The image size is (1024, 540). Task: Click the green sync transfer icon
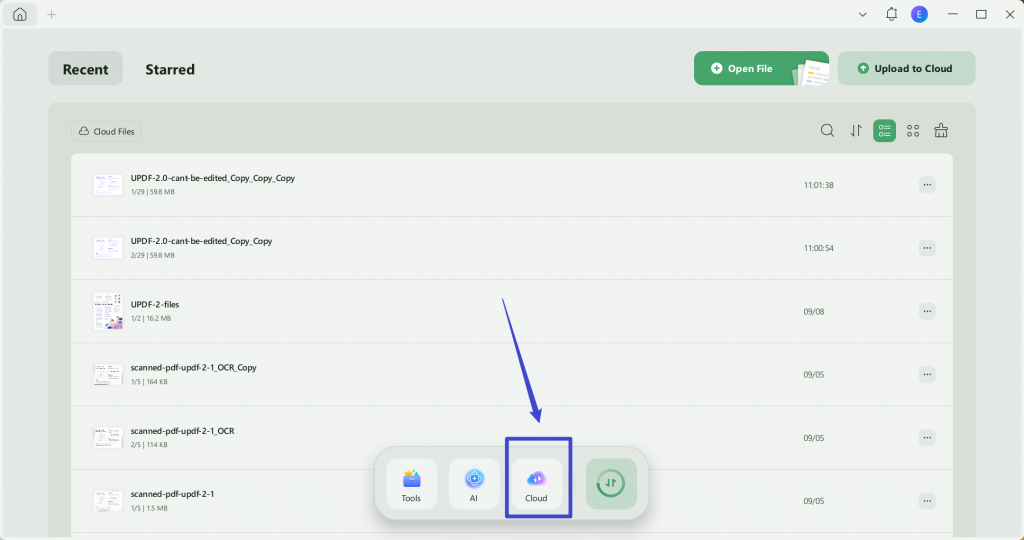point(611,484)
